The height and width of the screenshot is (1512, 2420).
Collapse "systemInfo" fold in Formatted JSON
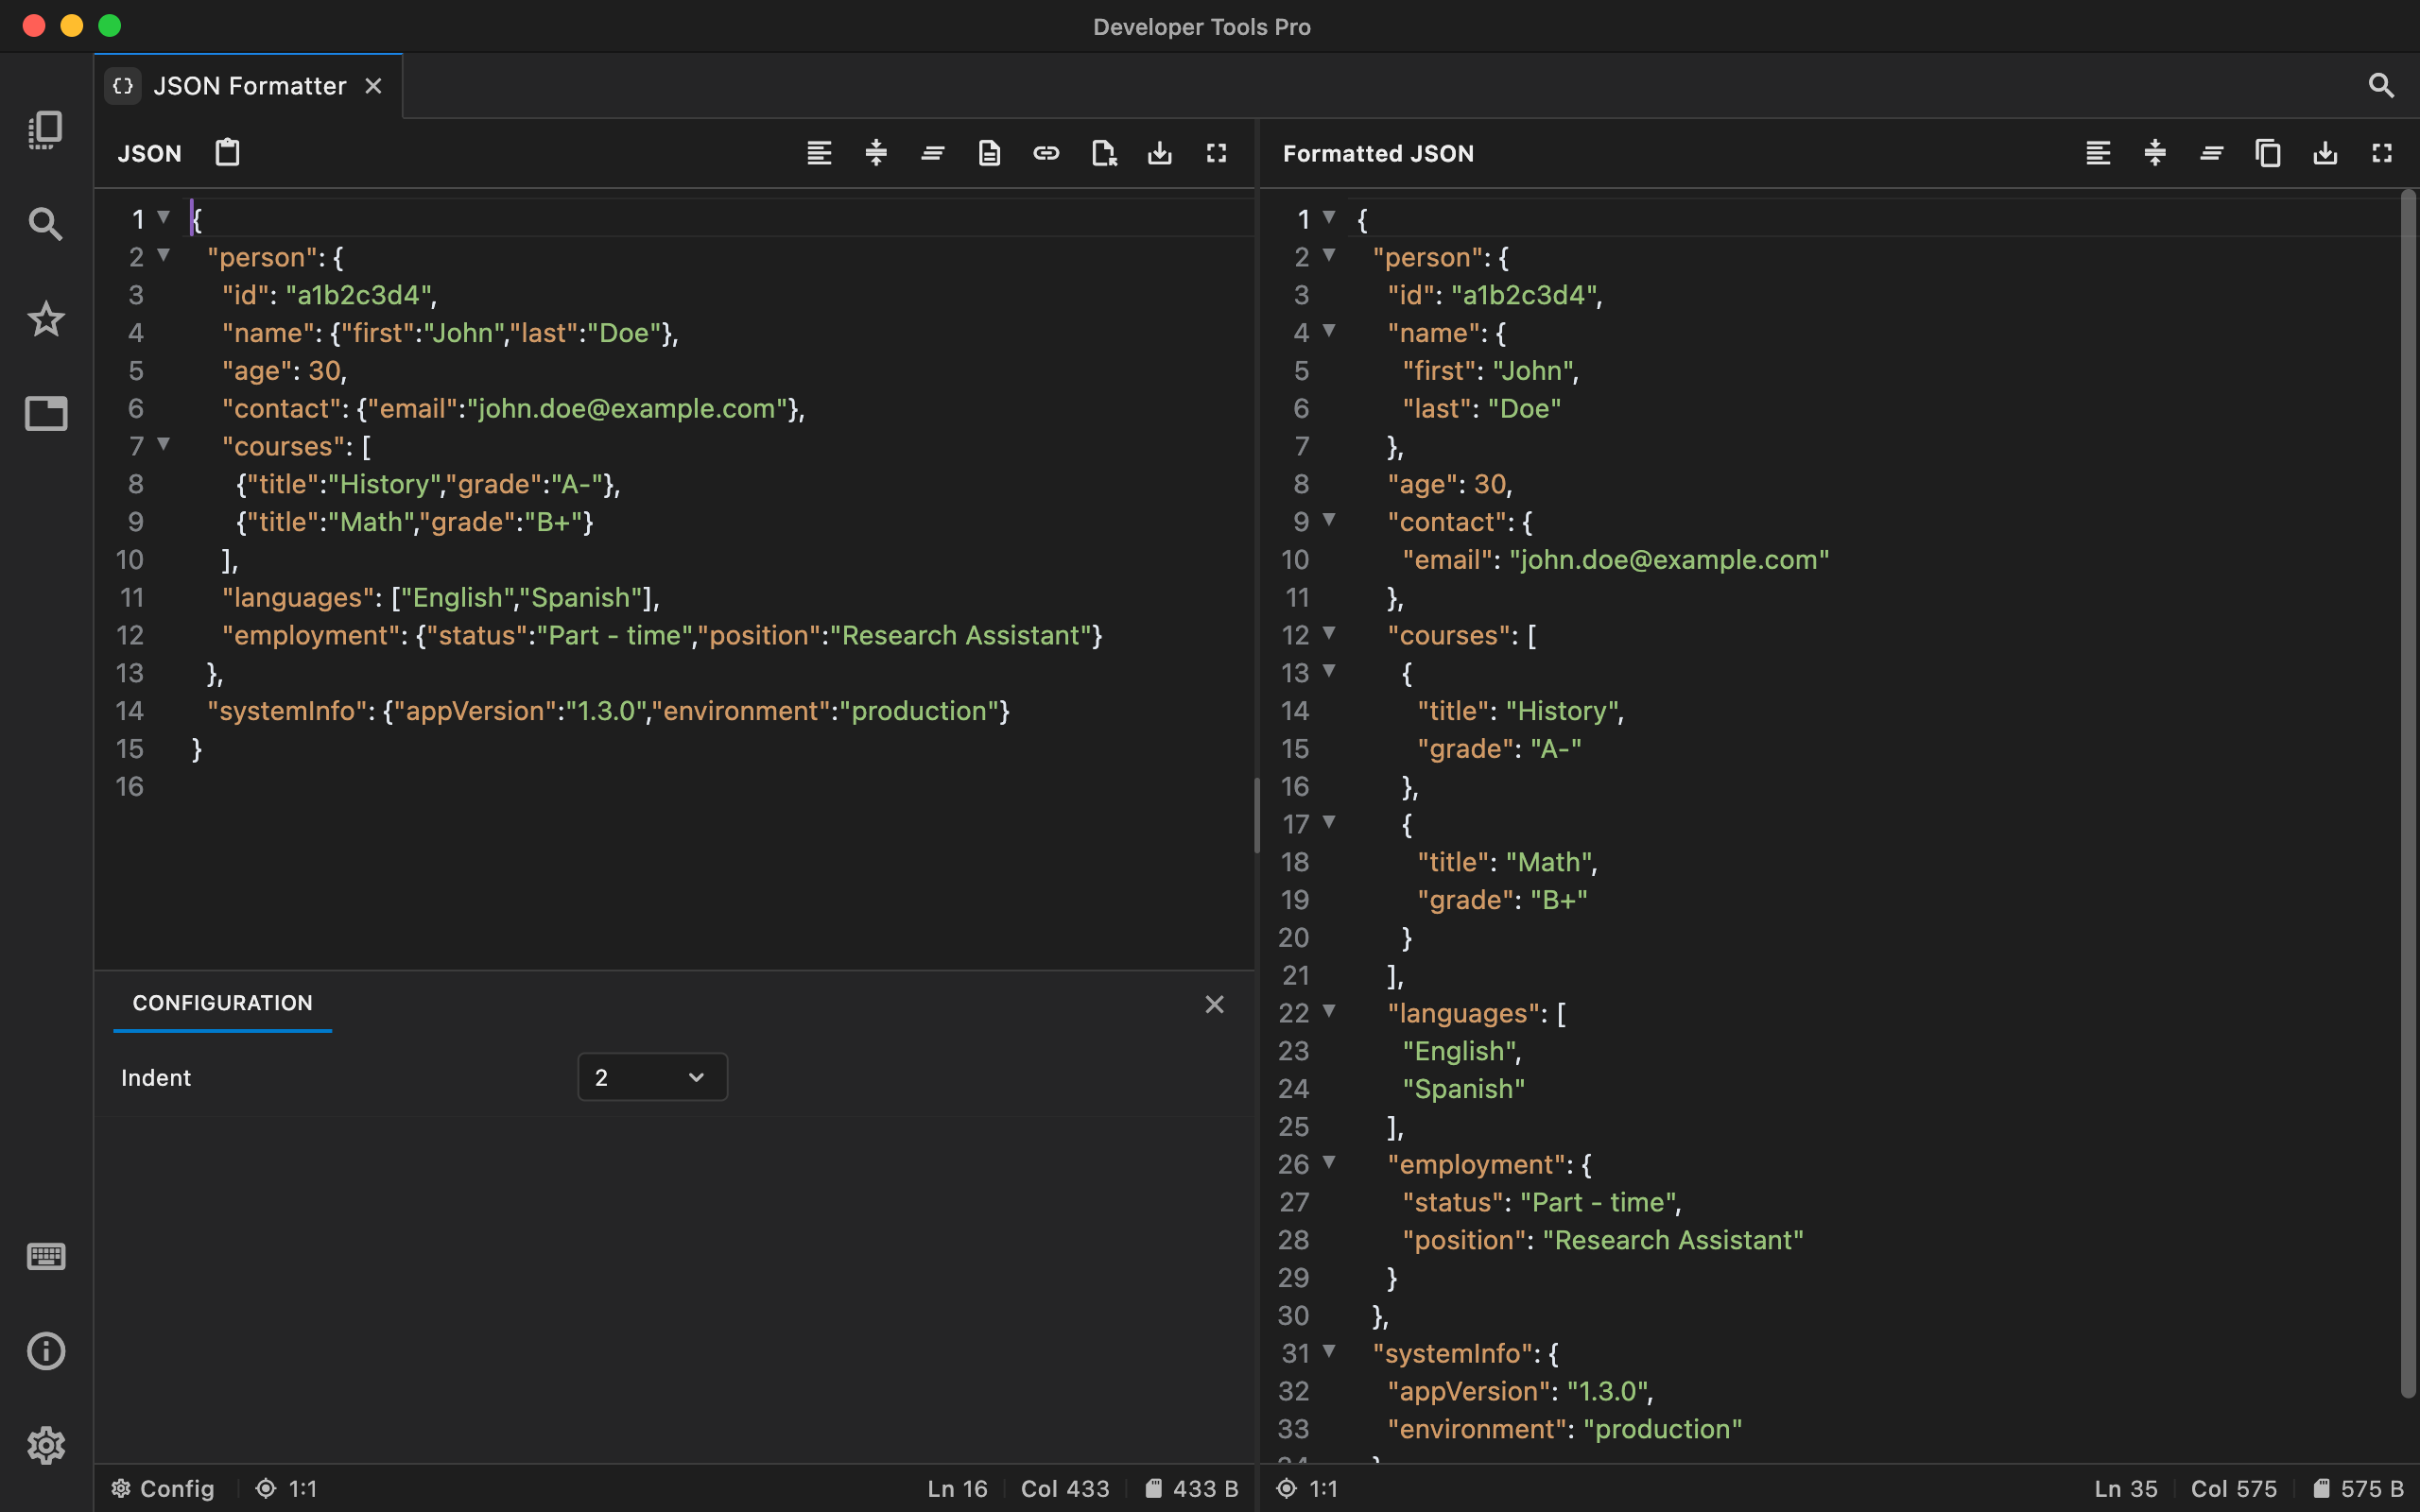coord(1329,1351)
